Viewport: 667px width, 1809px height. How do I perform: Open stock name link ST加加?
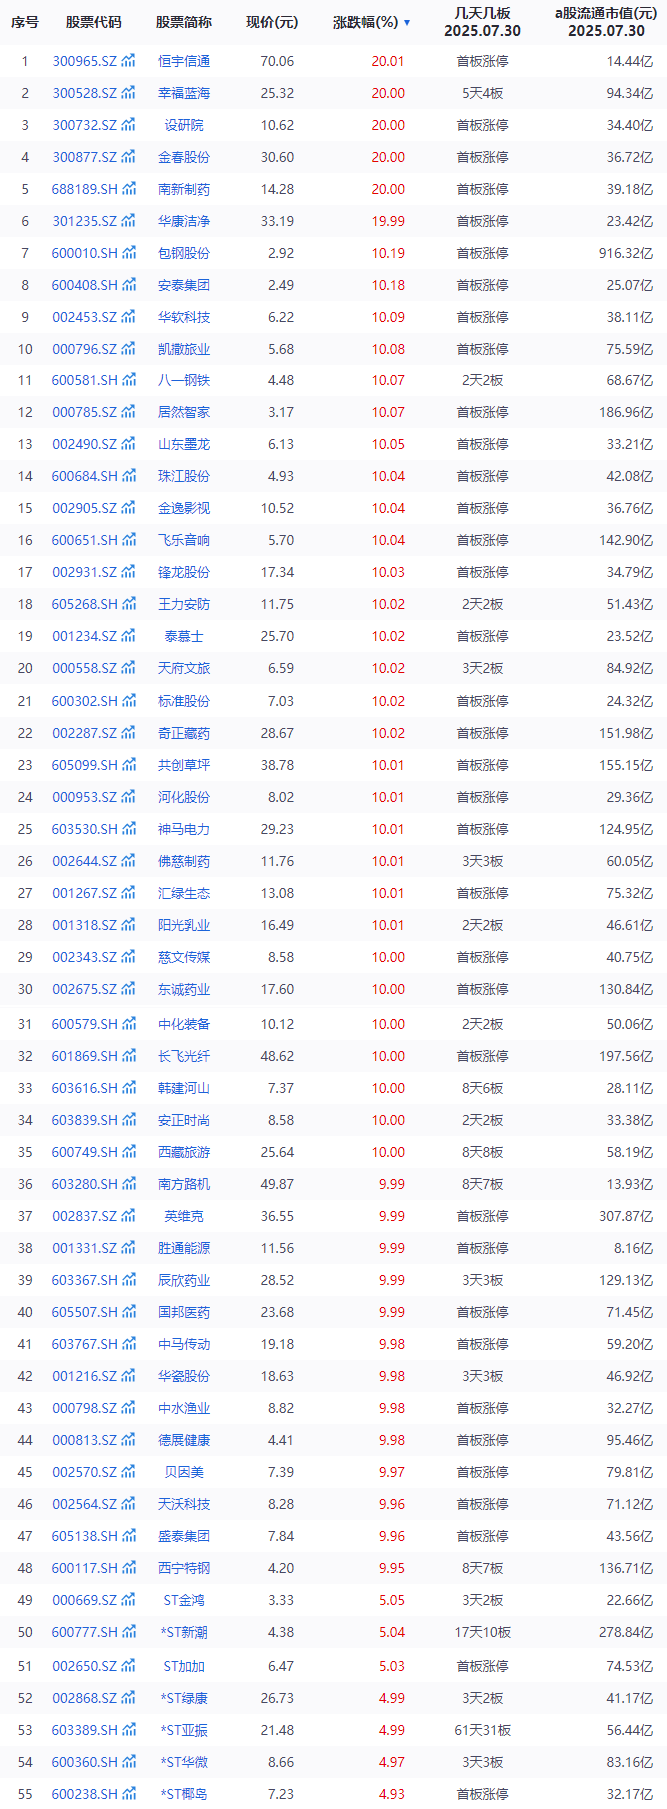tap(184, 1666)
